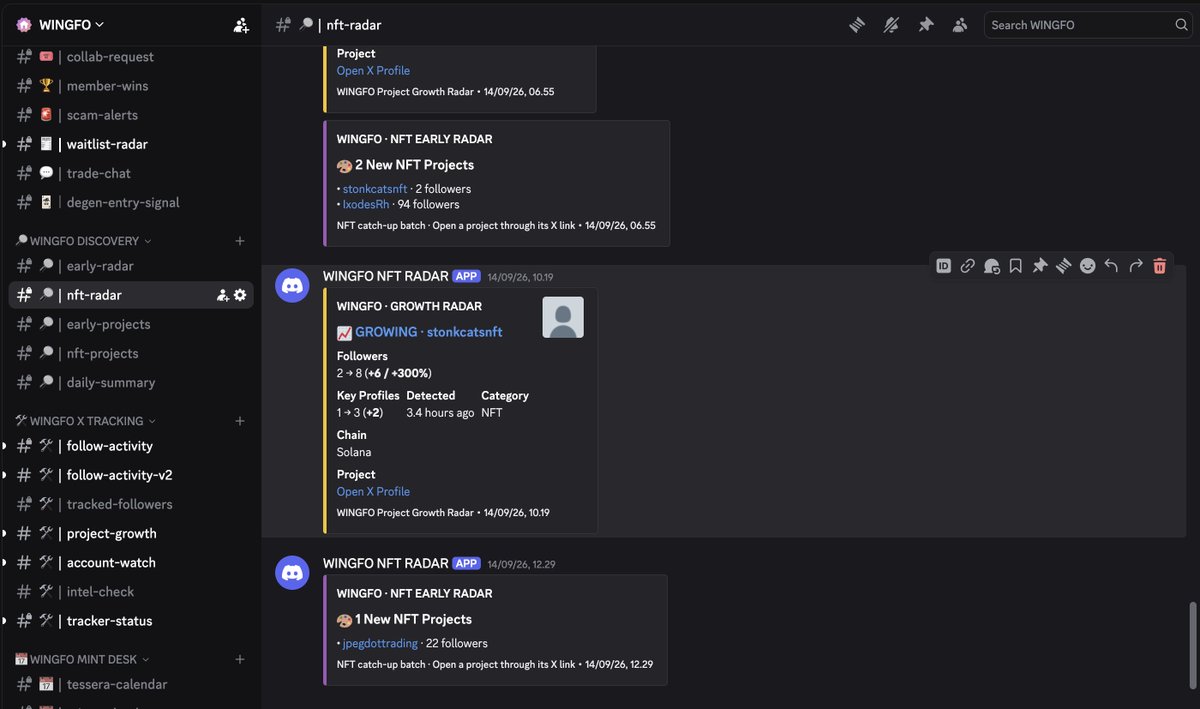Click the nft-radar channel title in header
Viewport: 1200px width, 709px height.
(x=353, y=25)
